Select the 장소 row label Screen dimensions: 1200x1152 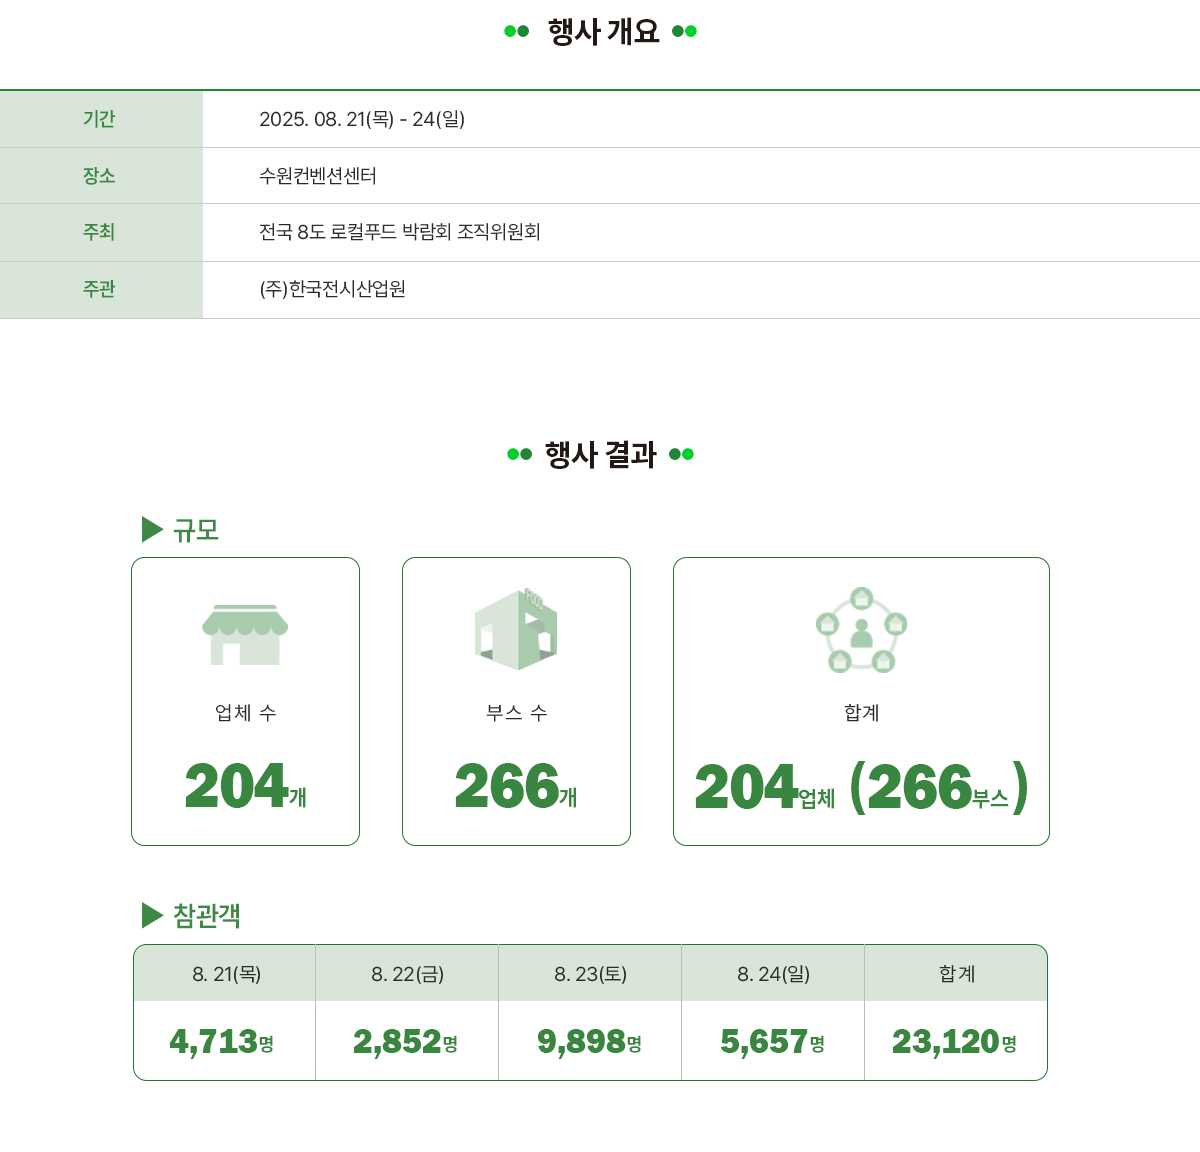(x=101, y=176)
